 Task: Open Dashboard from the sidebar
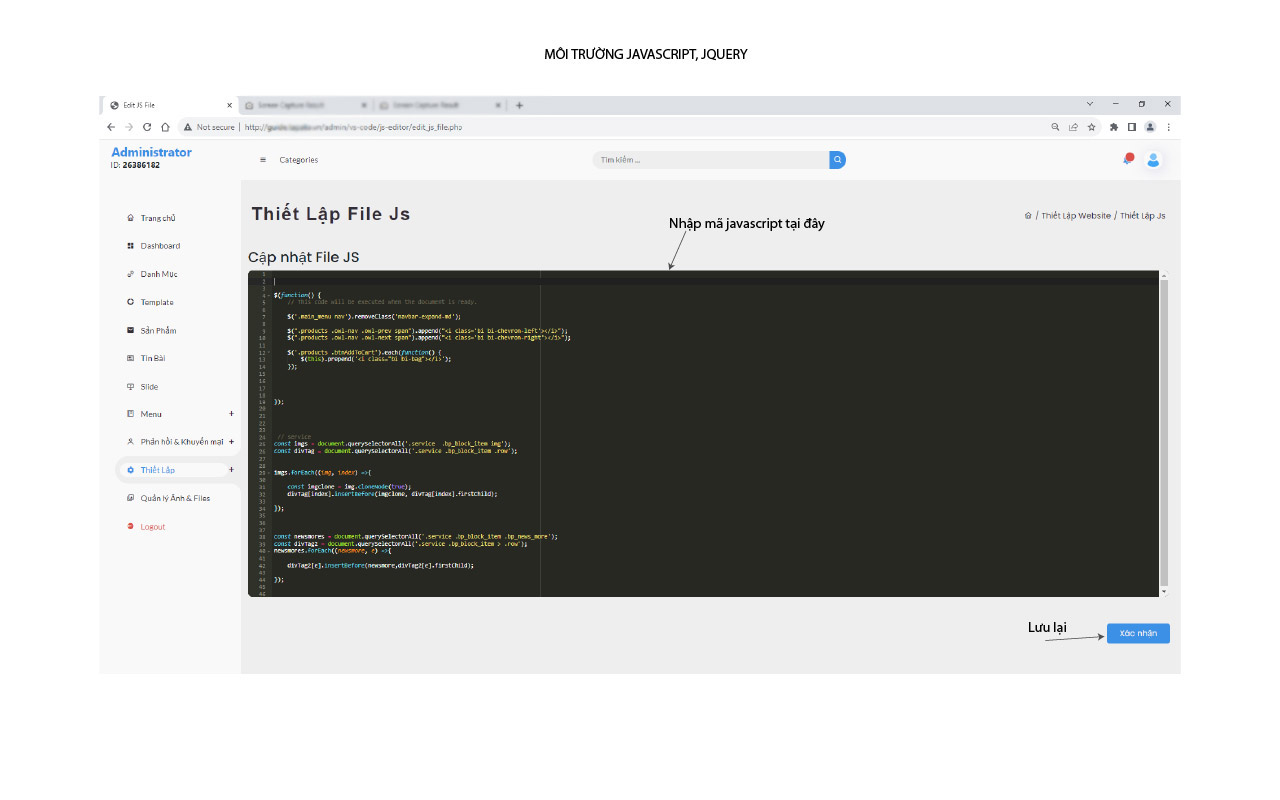[160, 246]
